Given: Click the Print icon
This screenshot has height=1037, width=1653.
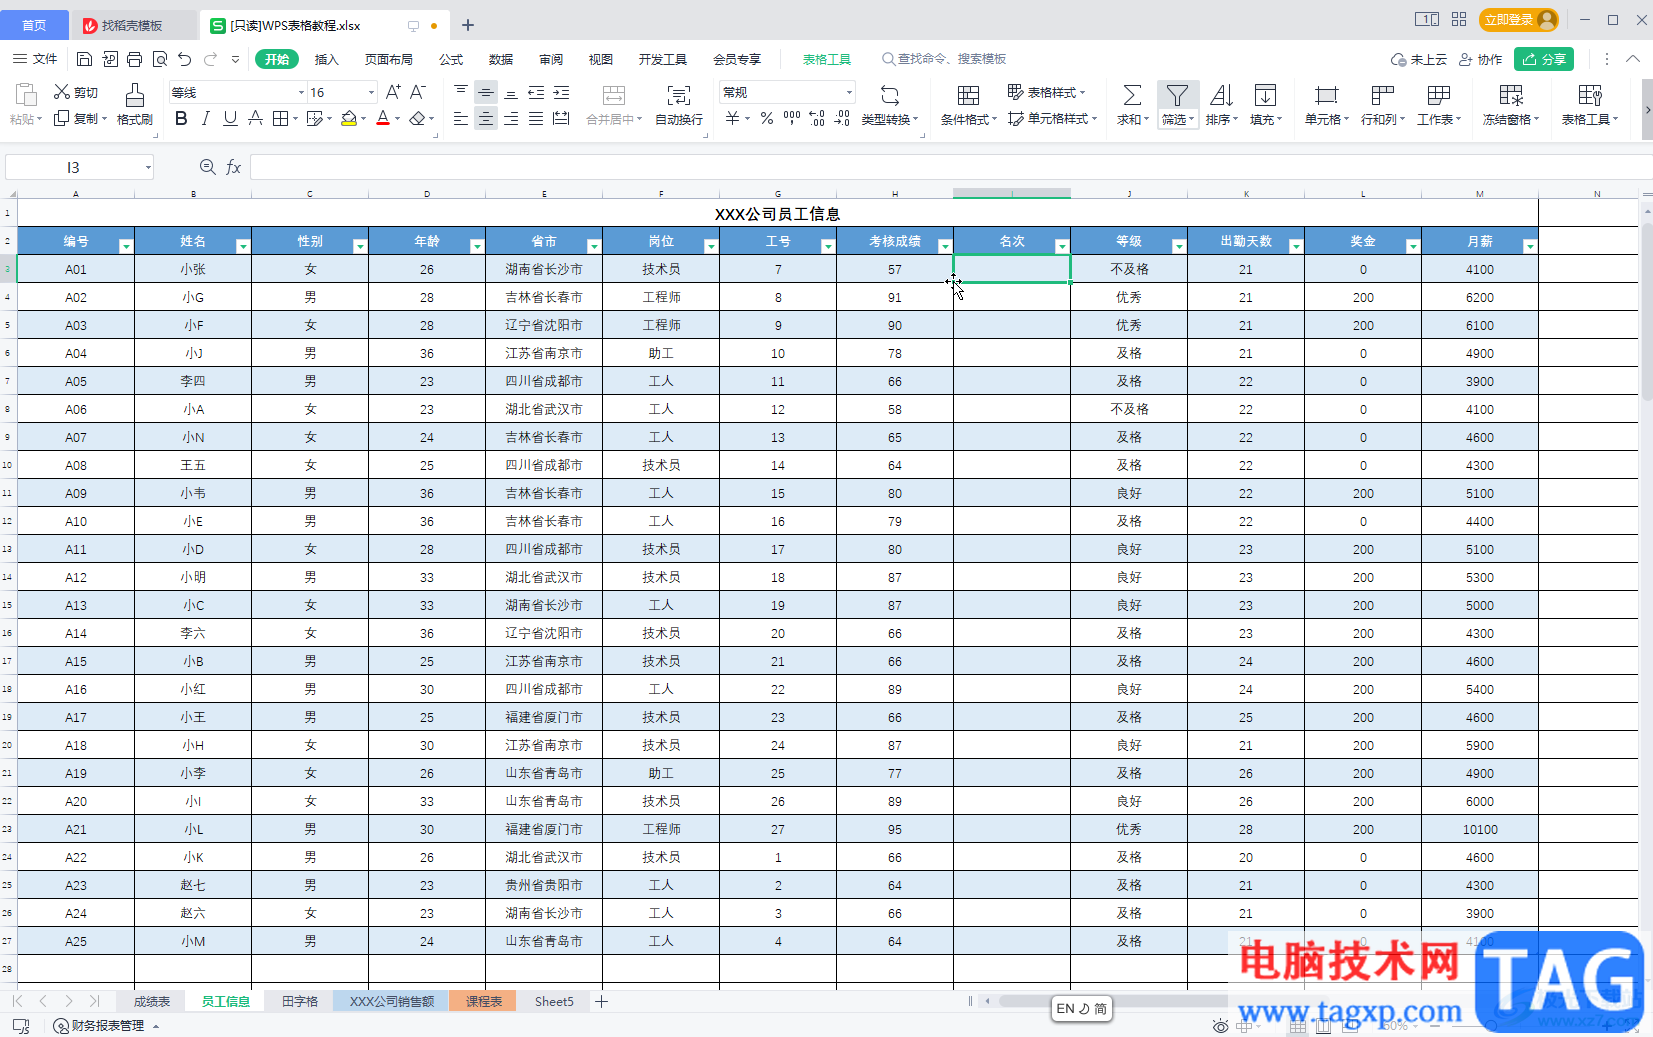Looking at the screenshot, I should point(135,59).
